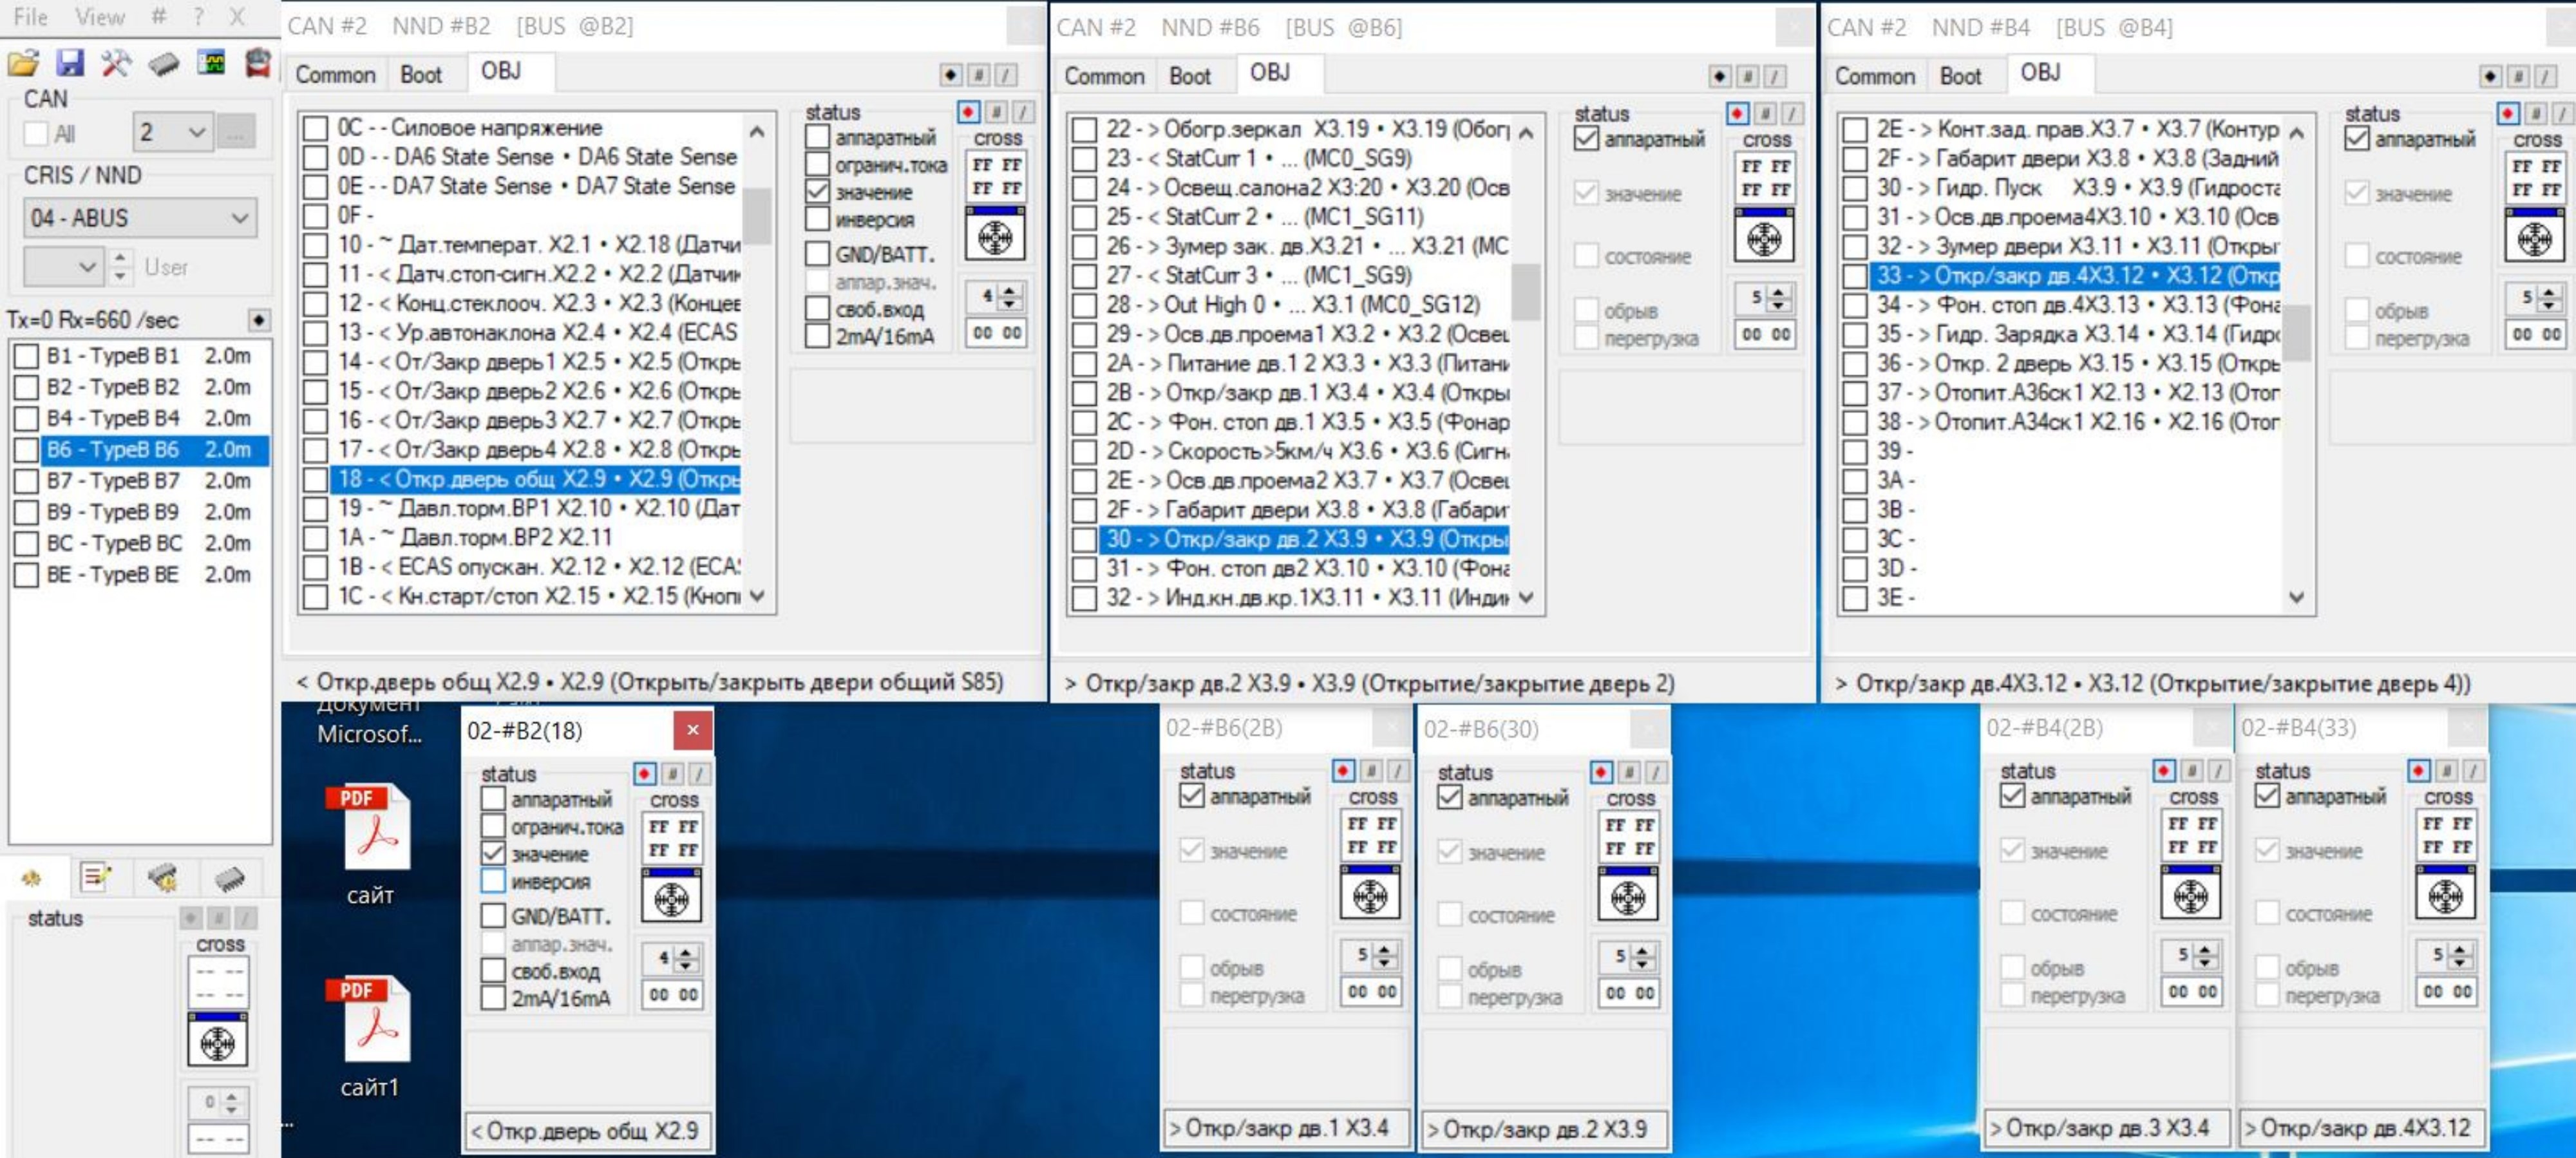Image resolution: width=2576 pixels, height=1158 pixels.
Task: Switch to Boot tab in NND #B6 window
Action: click(1190, 75)
